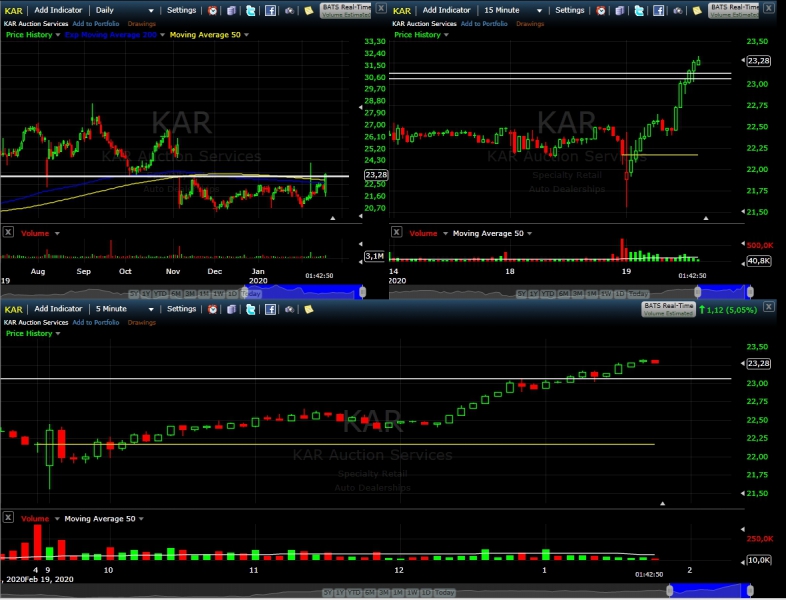Viewport: 786px width, 600px height.
Task: Open the alarm clock alert icon in 15 Minute chart
Action: [601, 11]
